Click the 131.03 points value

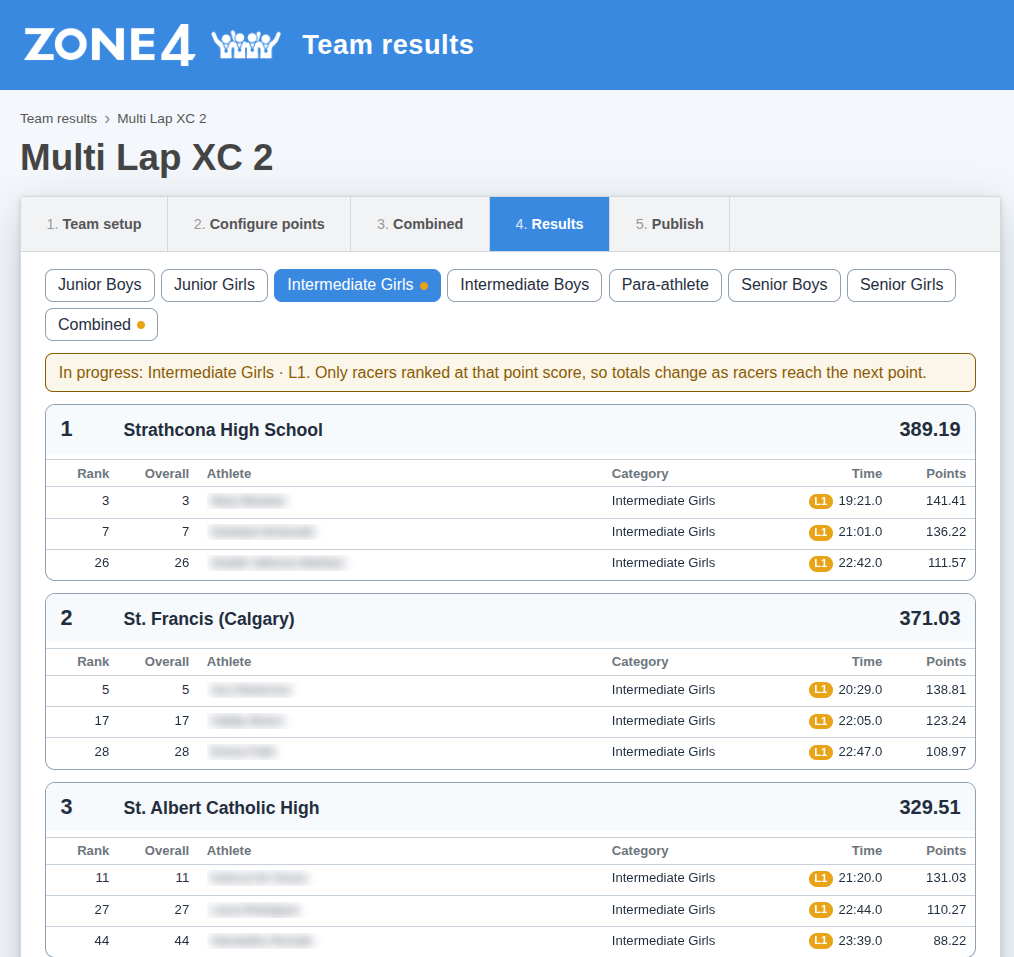coord(945,877)
